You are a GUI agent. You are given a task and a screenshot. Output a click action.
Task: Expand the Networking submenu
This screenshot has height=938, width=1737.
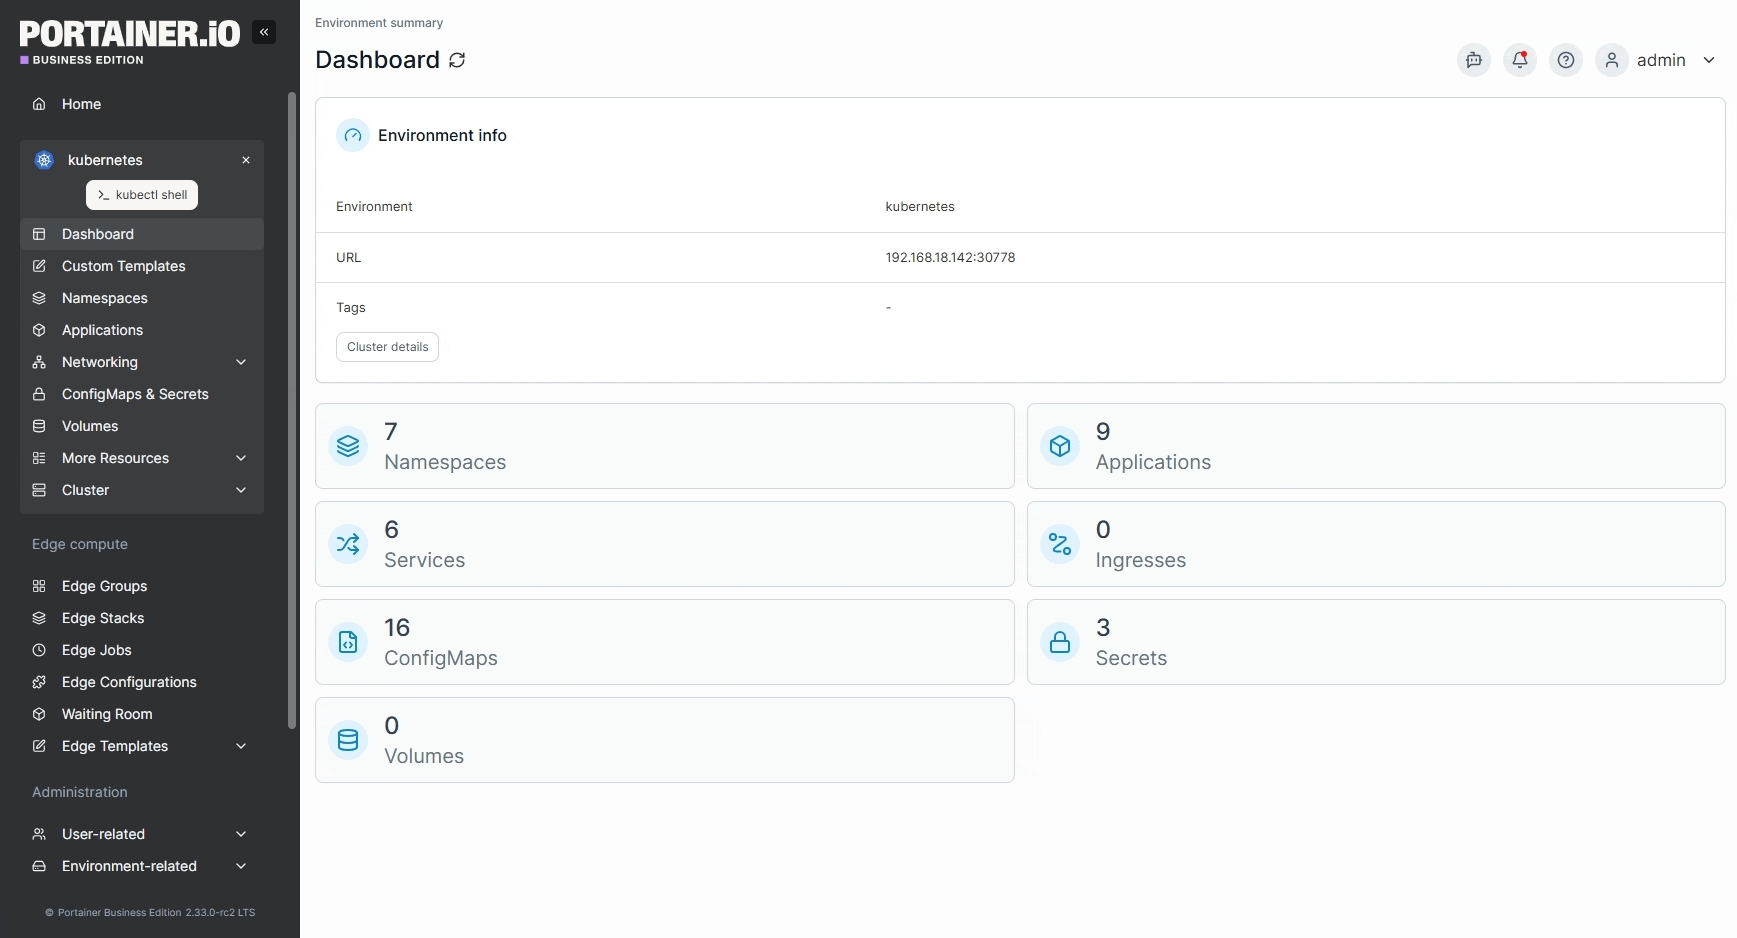[241, 362]
